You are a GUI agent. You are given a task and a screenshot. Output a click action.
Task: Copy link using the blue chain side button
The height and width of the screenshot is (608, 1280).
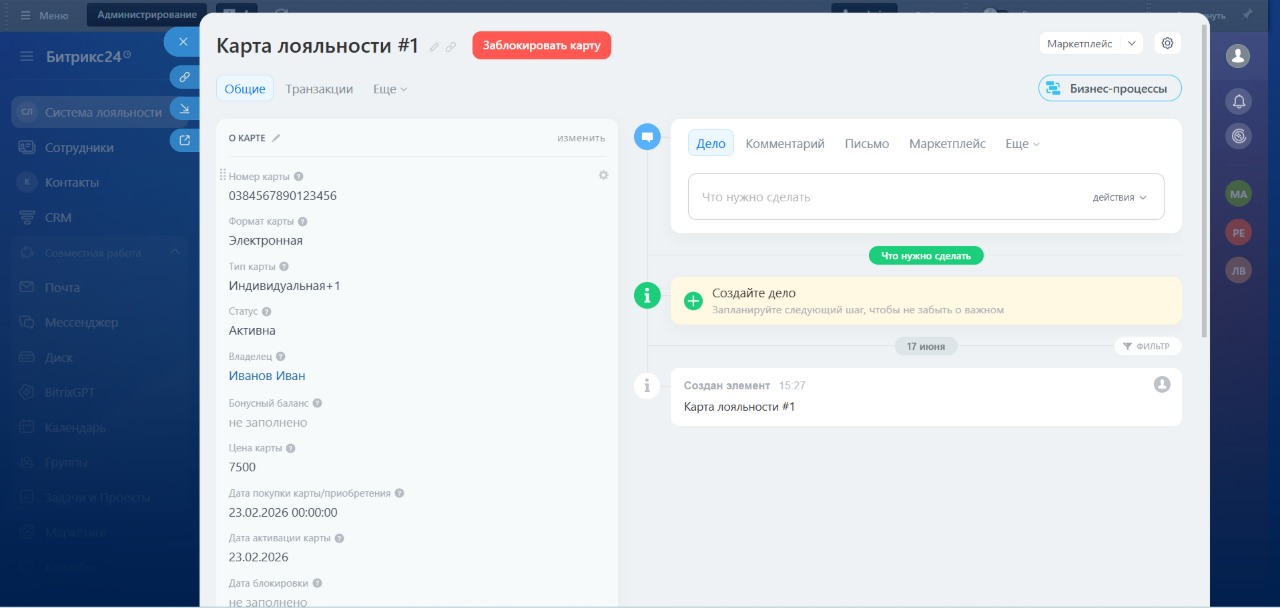coord(184,76)
